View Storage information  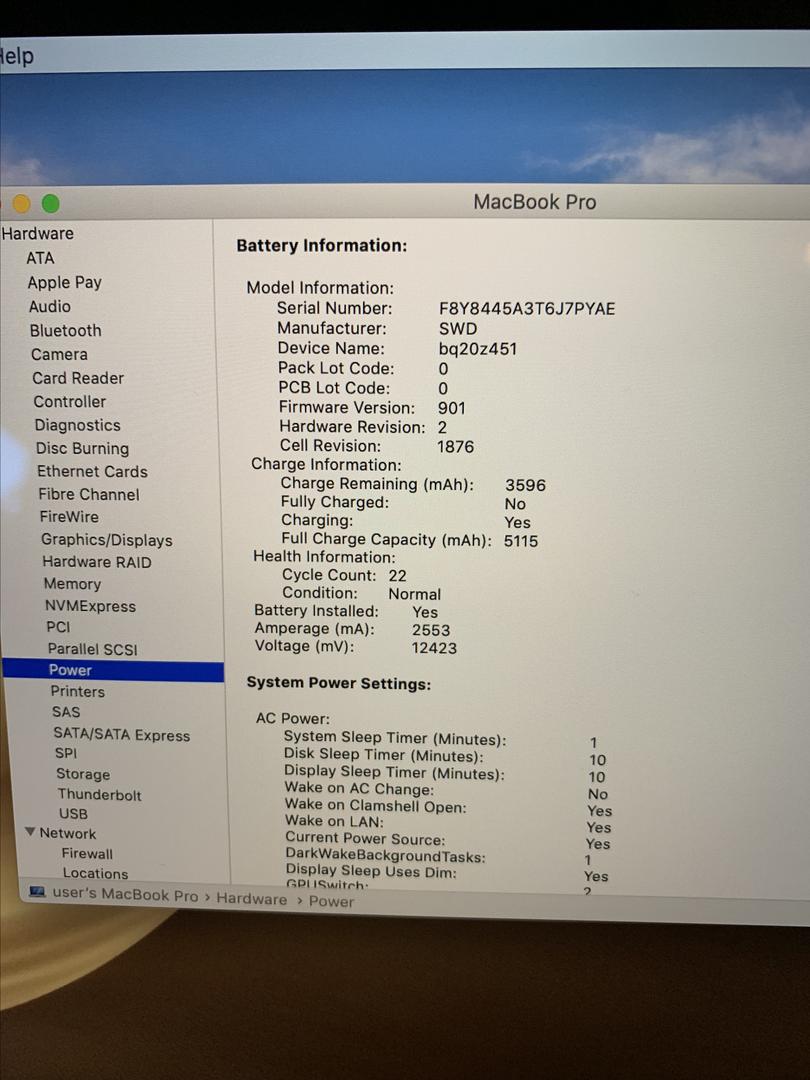click(x=83, y=774)
